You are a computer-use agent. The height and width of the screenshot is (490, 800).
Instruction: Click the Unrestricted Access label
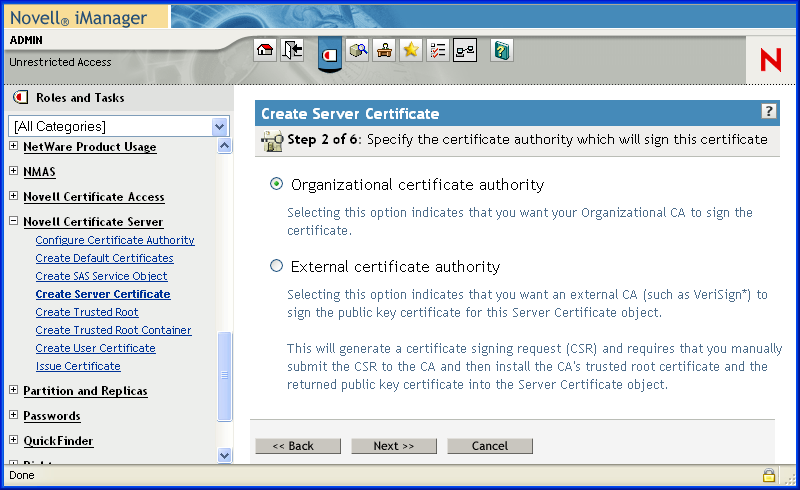tap(60, 62)
